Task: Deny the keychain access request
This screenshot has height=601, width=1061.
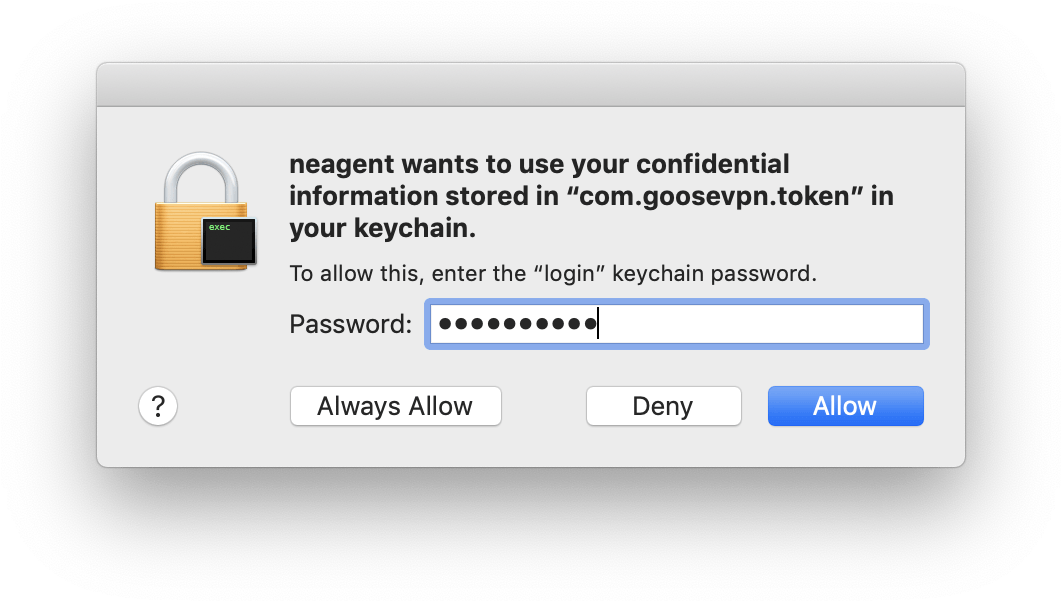Action: [x=664, y=406]
